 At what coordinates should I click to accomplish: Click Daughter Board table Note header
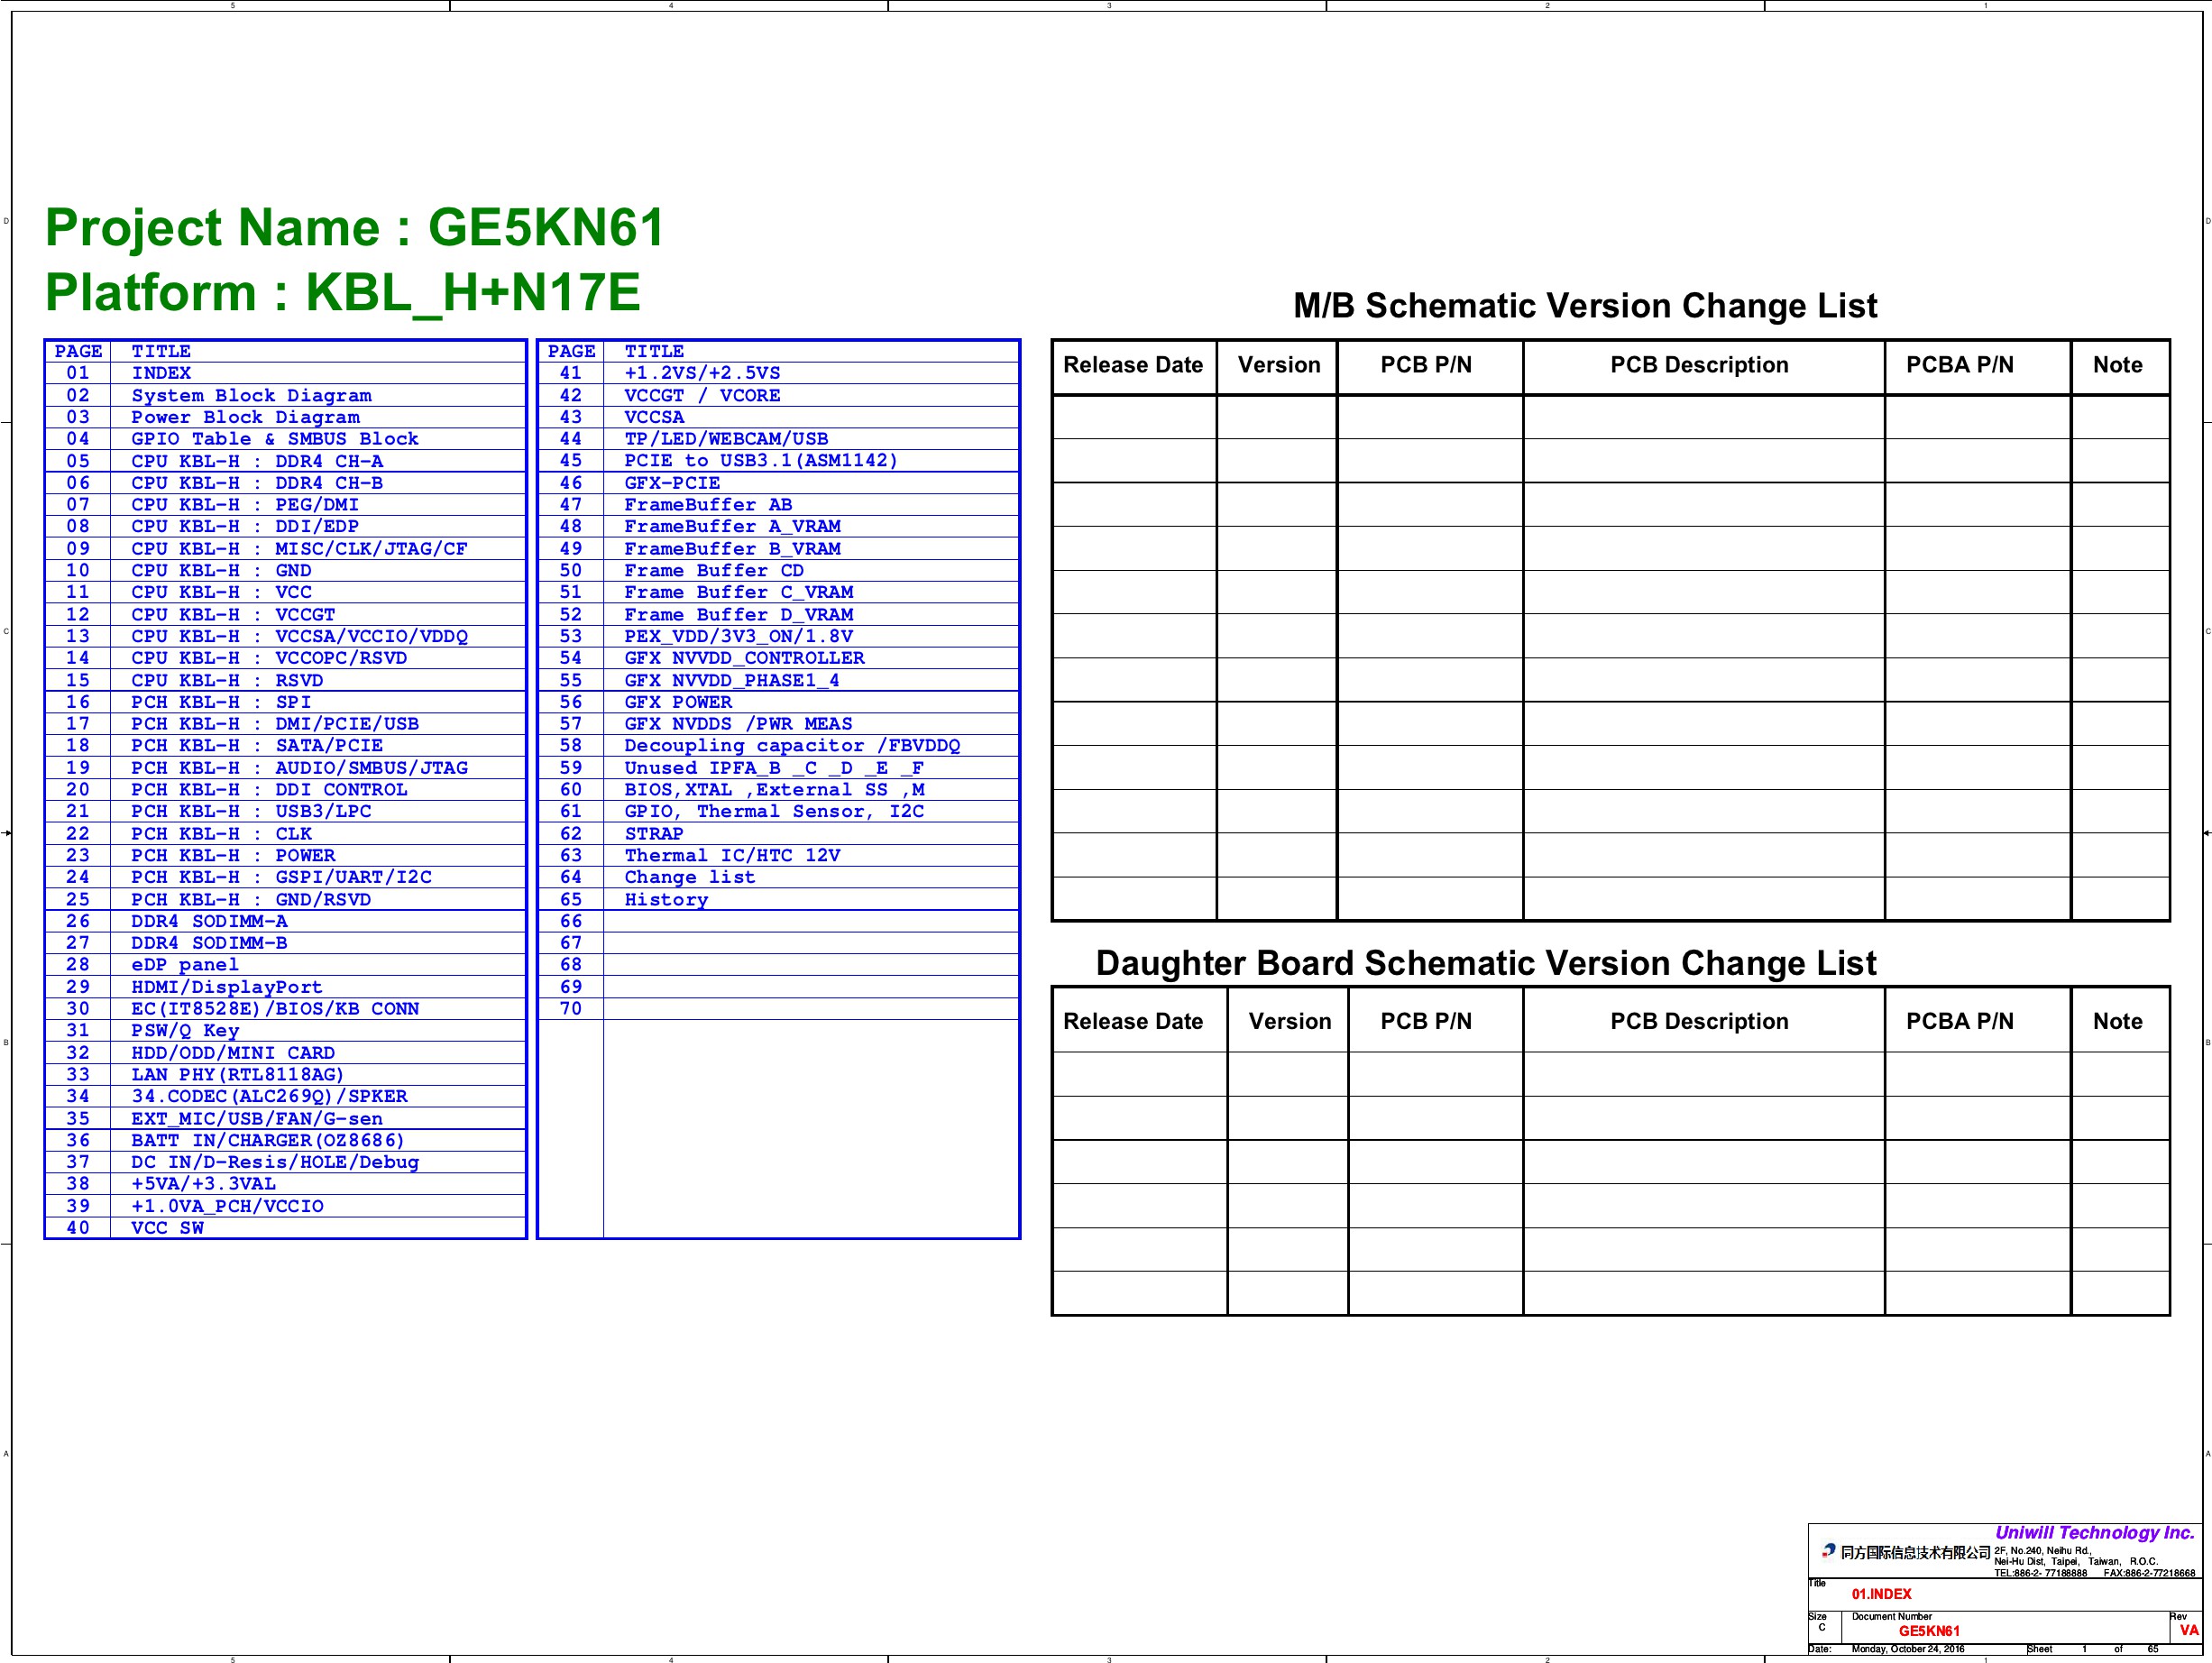[x=2117, y=1021]
